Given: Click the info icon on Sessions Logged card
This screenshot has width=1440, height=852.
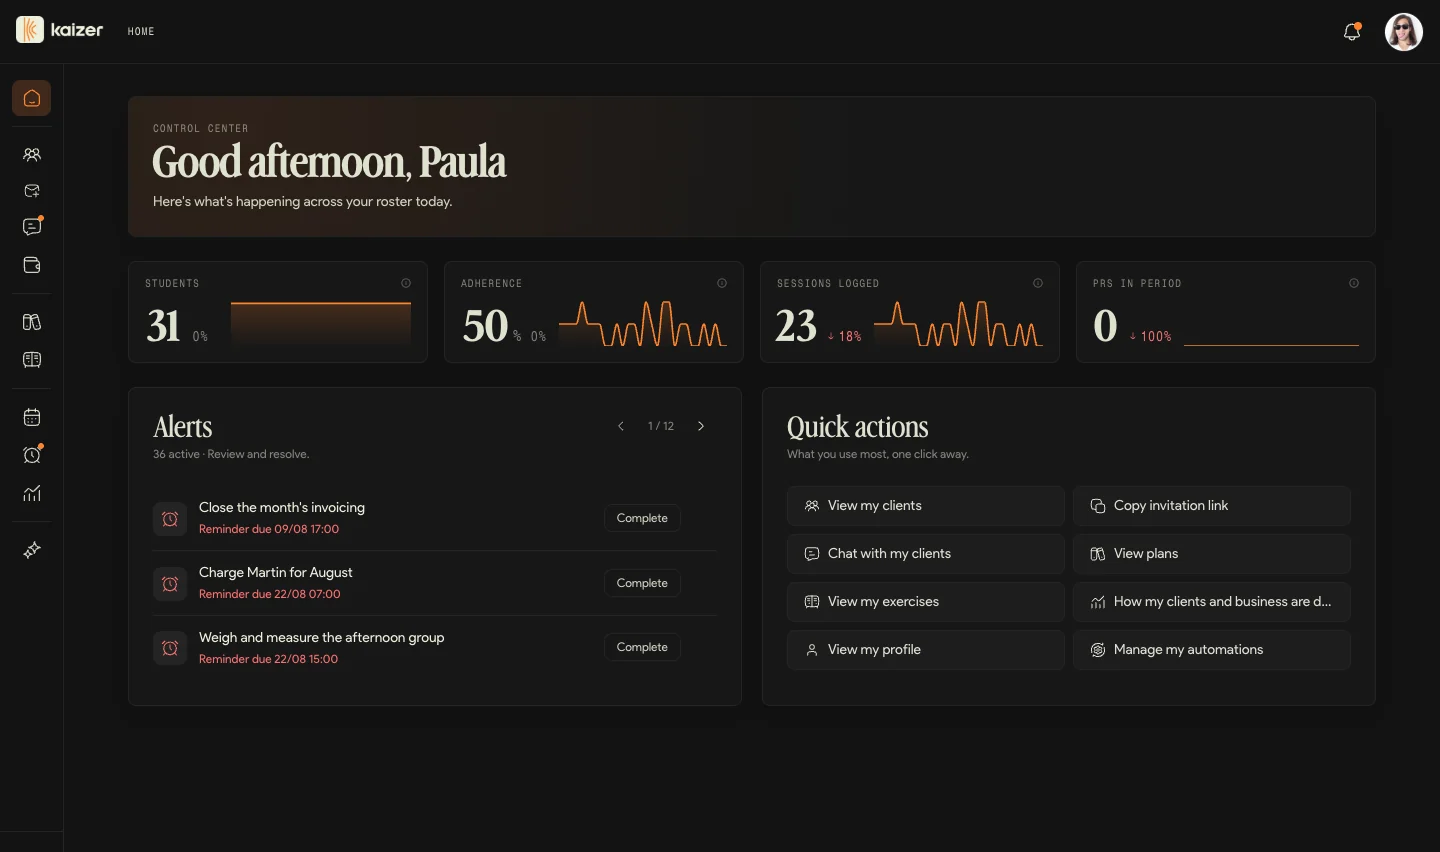Looking at the screenshot, I should click(x=1038, y=283).
